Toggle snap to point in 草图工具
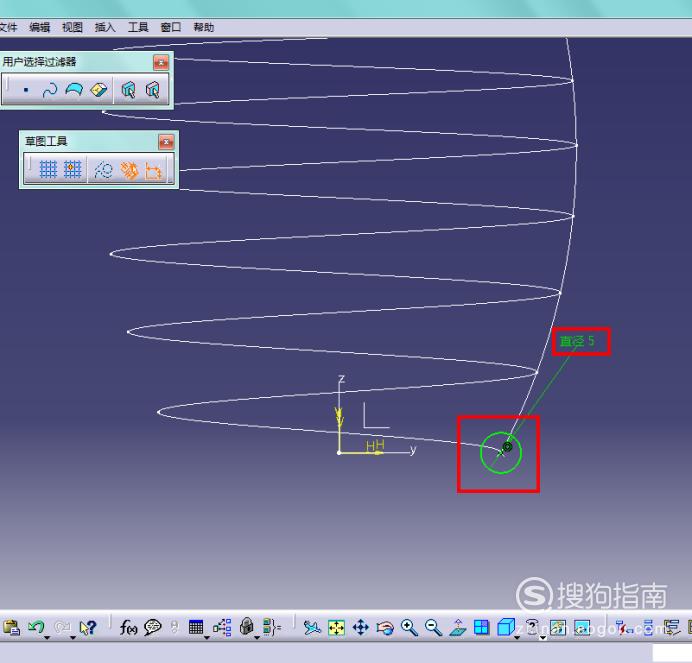 72,170
